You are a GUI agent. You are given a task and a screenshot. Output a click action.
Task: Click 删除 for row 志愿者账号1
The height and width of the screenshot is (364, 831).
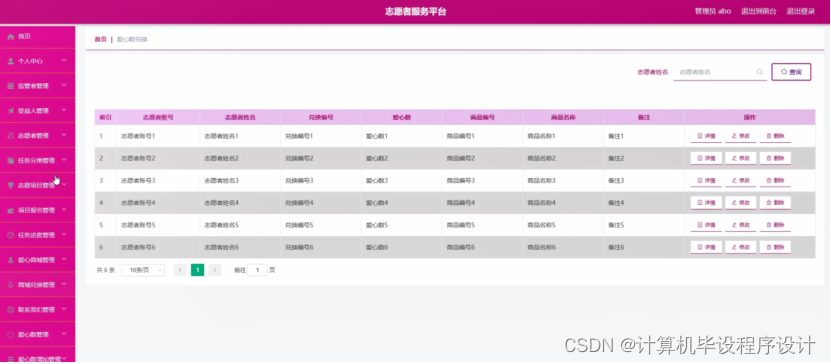click(775, 136)
